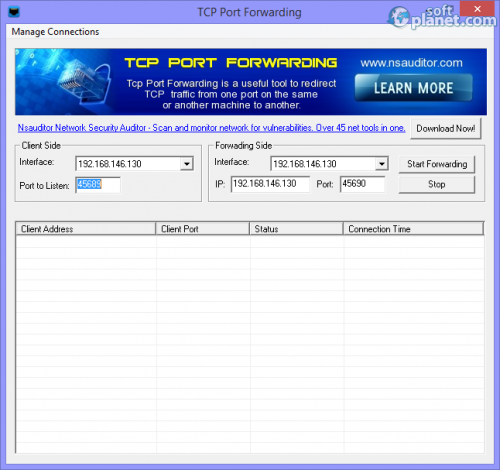Viewport: 500px width, 470px height.
Task: Click the Start Forwarding button
Action: [437, 164]
